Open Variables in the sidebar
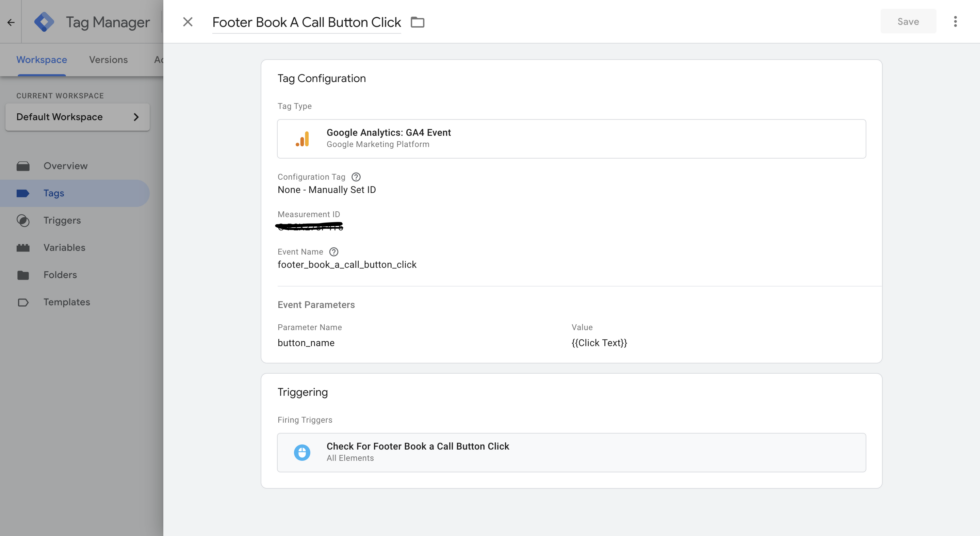This screenshot has width=980, height=536. [x=64, y=247]
